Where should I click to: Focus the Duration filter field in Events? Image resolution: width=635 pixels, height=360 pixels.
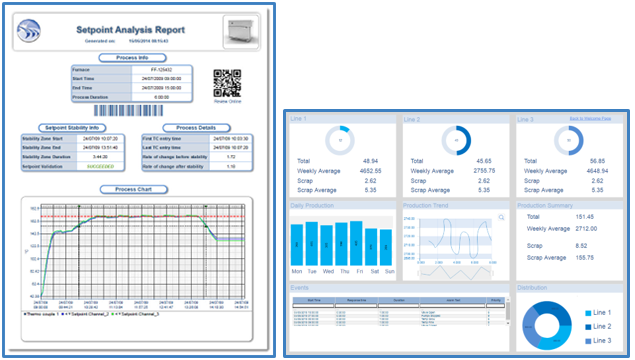[399, 306]
